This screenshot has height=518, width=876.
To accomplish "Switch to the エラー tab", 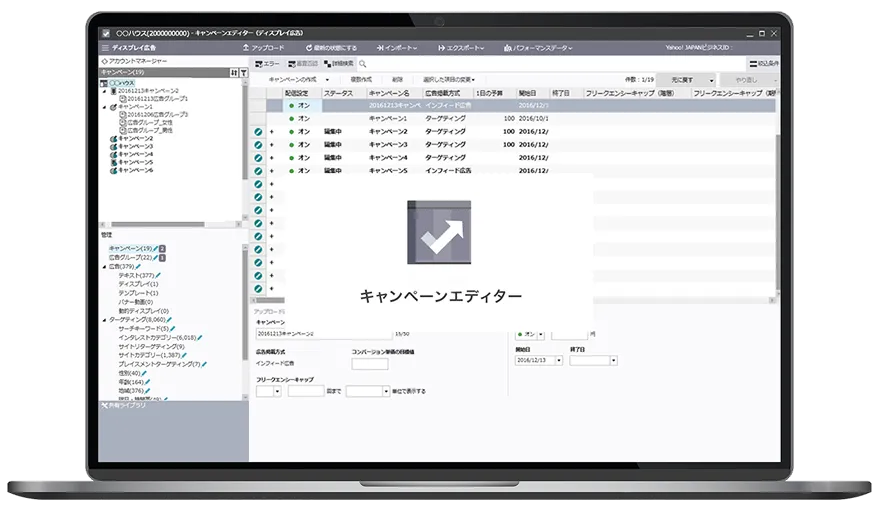I will tap(266, 63).
